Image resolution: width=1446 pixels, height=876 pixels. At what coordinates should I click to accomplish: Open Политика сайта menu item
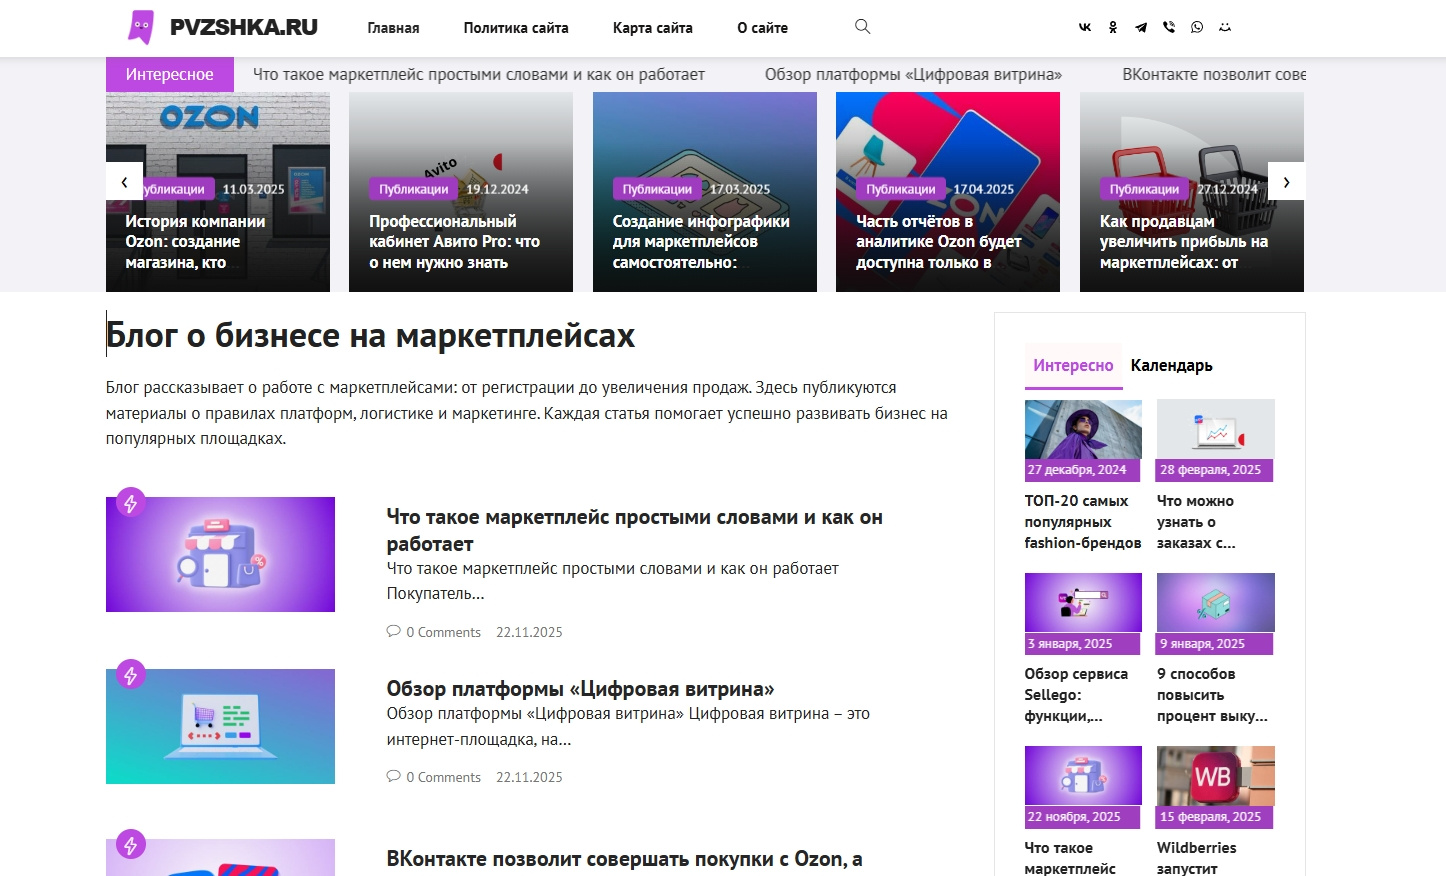point(516,28)
